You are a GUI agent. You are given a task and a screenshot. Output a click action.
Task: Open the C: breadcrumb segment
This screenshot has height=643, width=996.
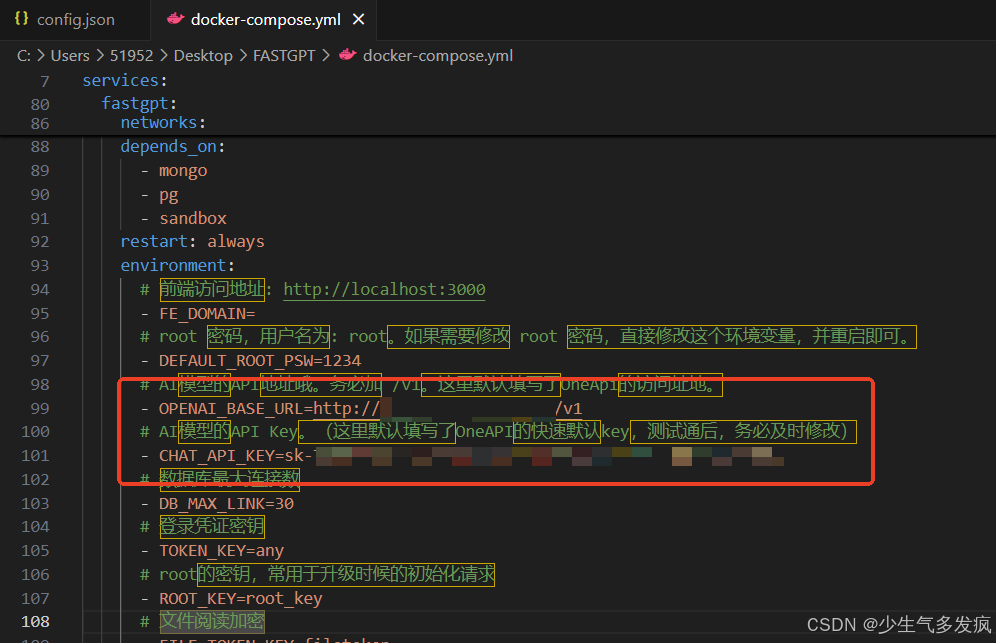coord(24,56)
